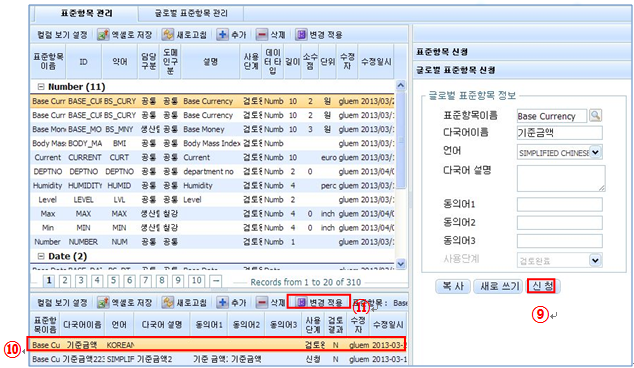Click the plus add icon in top toolbar
The width and height of the screenshot is (634, 368).
coord(222,35)
